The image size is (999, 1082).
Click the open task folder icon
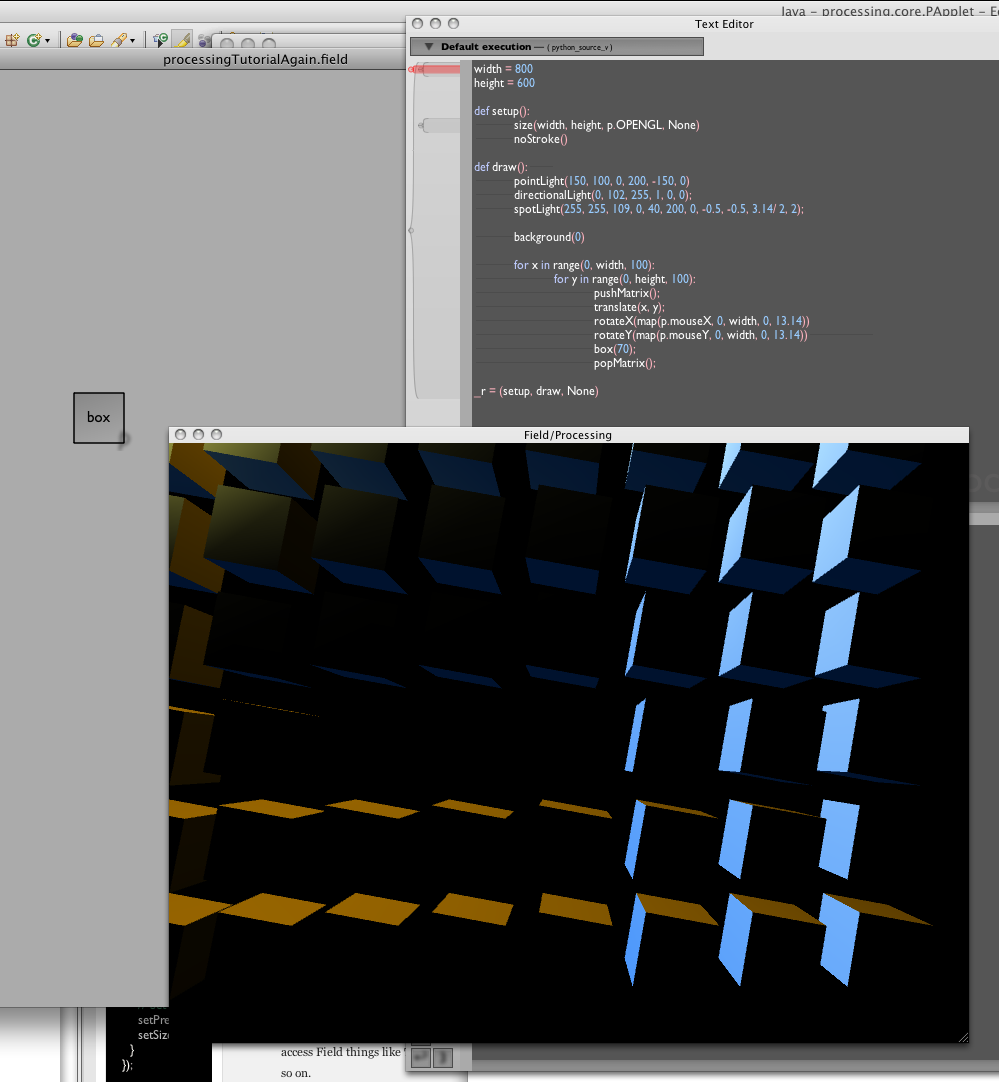pyautogui.click(x=97, y=40)
